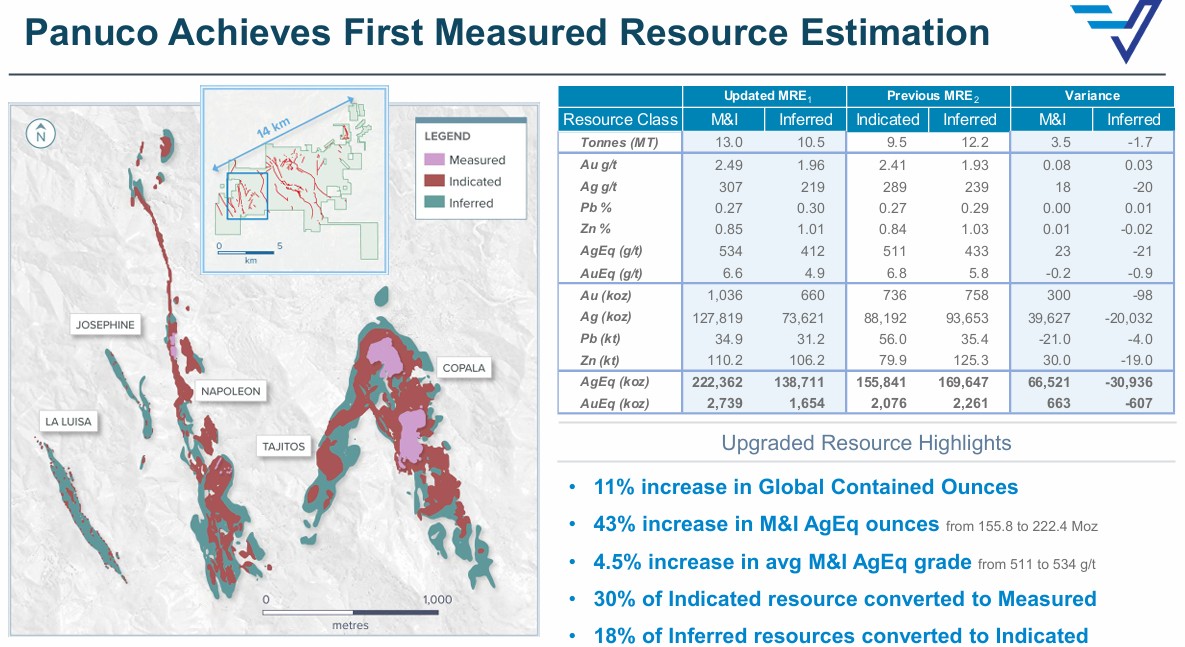Screen dimensions: 1185x647
Task: Click the slide title text
Action: click(507, 33)
